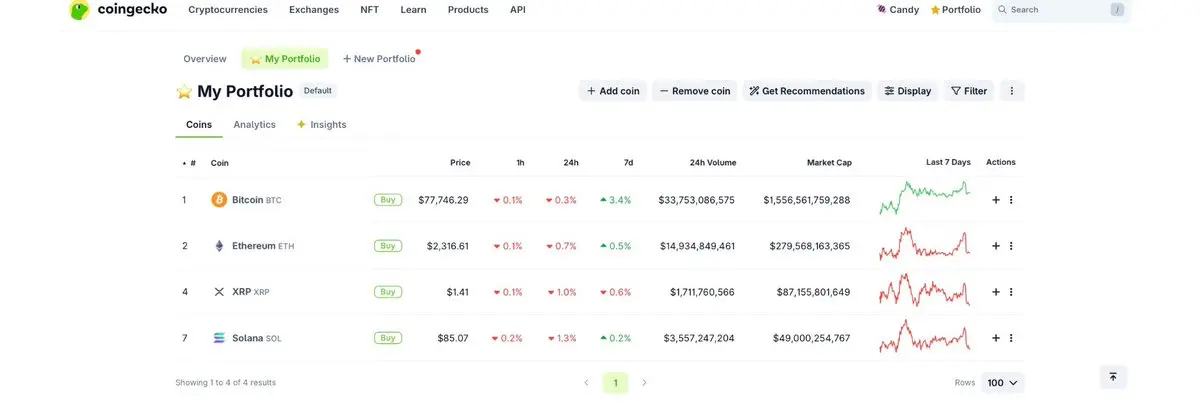This screenshot has height=413, width=1200.
Task: Click Buy button for Solana
Action: (388, 338)
